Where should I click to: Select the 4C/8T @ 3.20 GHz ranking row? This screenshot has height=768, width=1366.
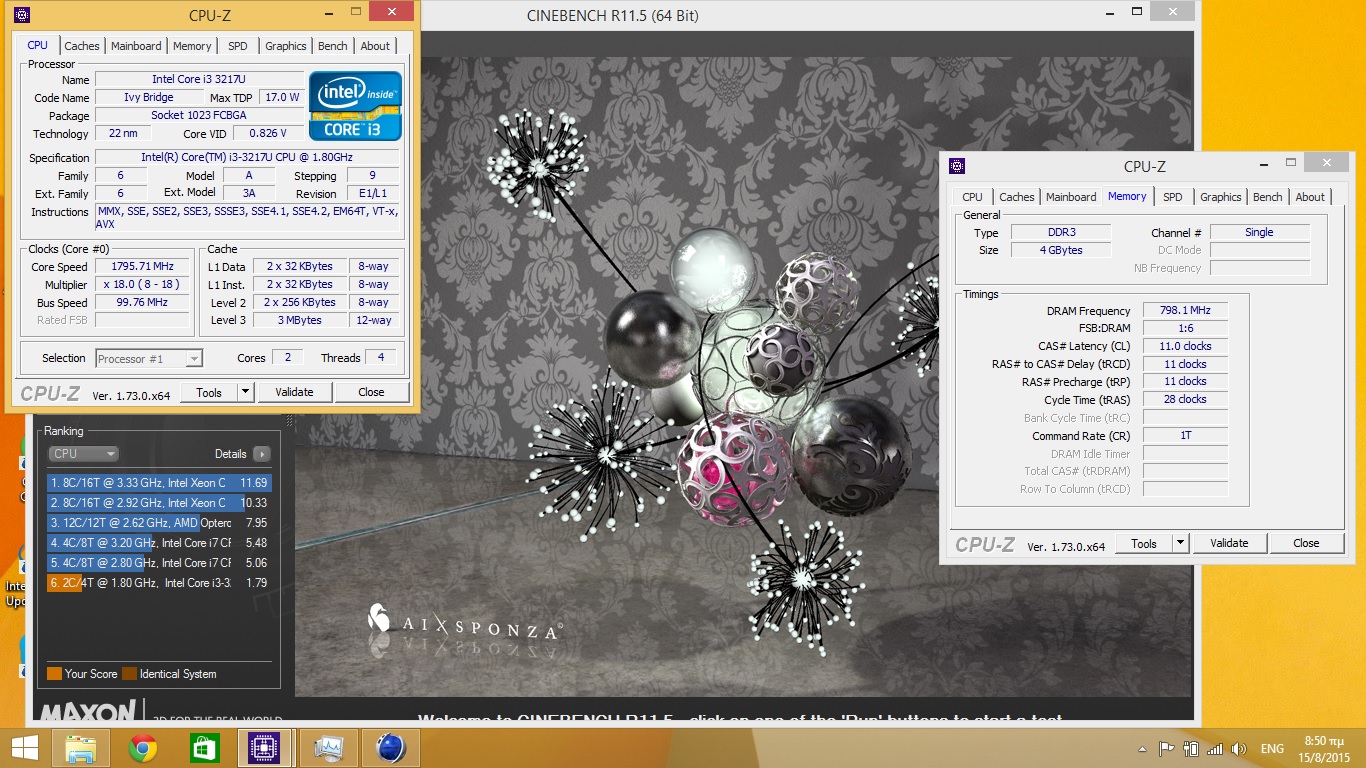159,543
